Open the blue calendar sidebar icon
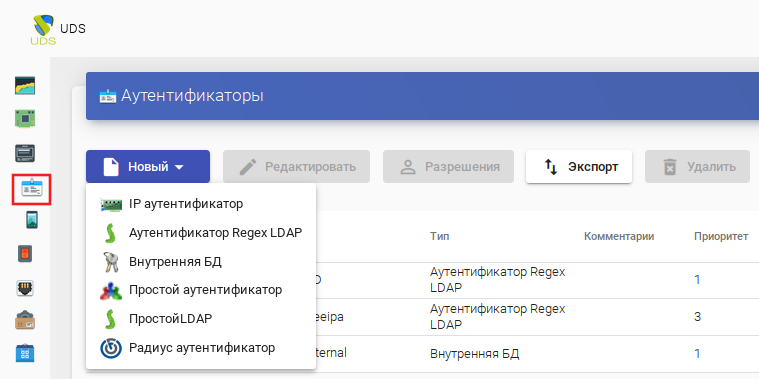This screenshot has width=759, height=379. (x=25, y=353)
